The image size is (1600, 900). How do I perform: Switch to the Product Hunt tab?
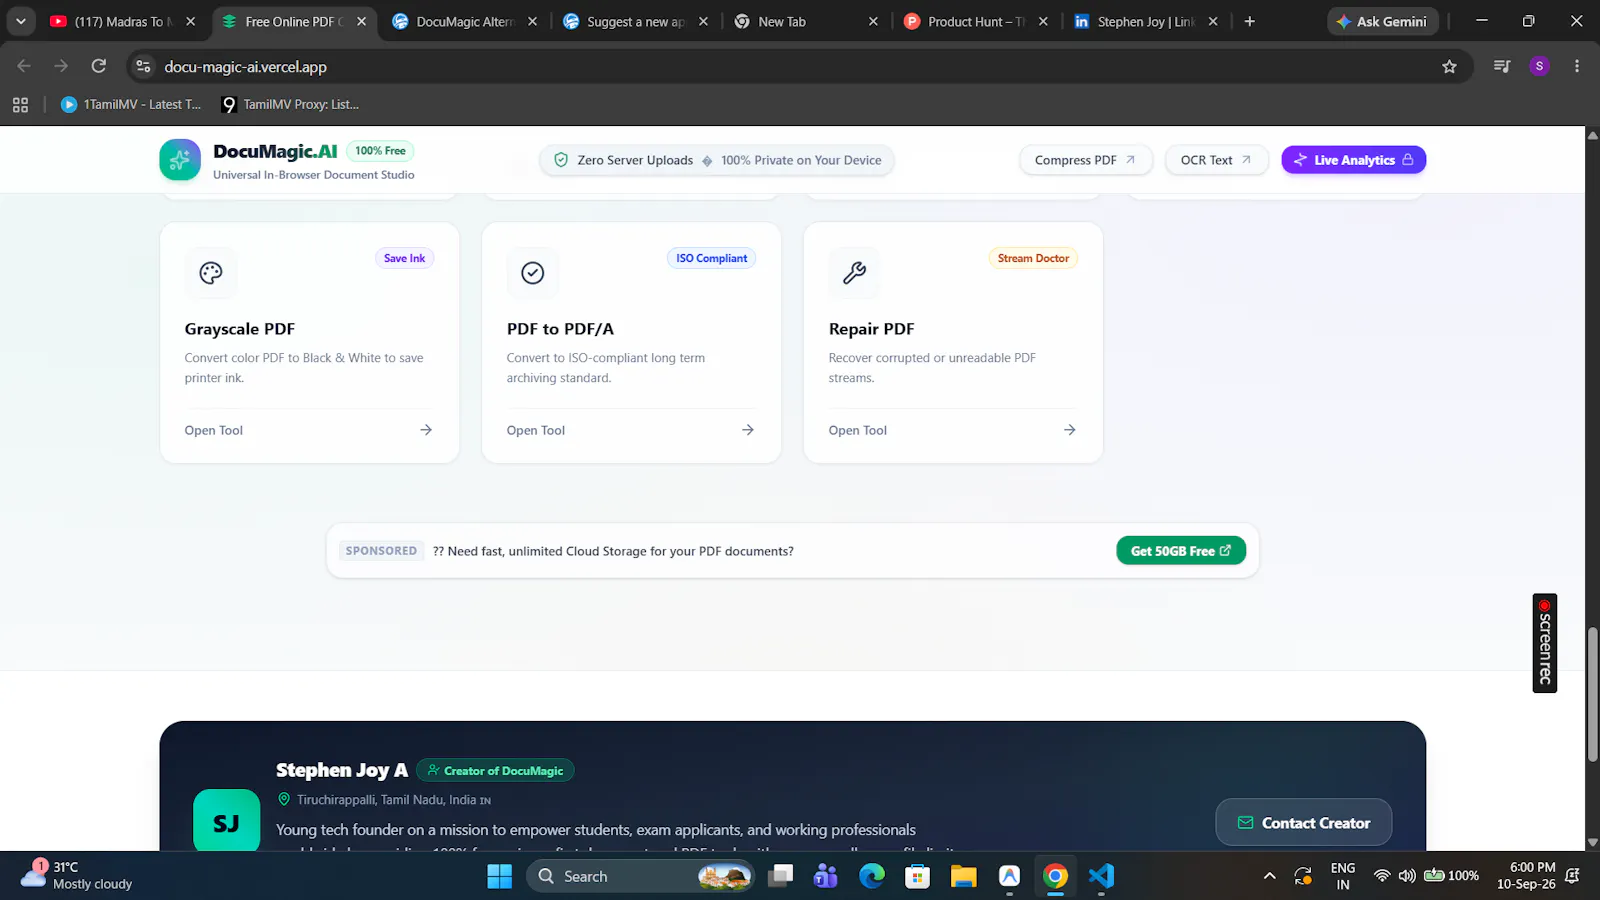976,21
